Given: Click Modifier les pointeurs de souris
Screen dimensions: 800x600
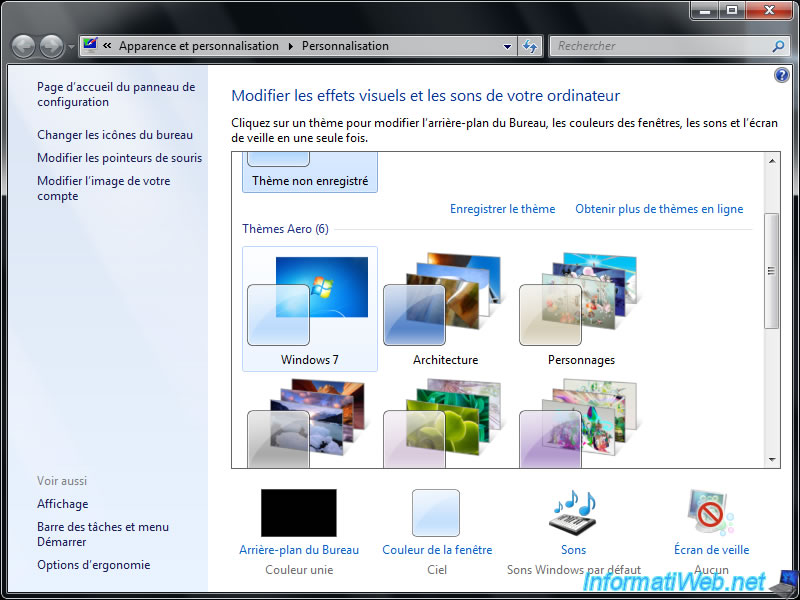Looking at the screenshot, I should (120, 158).
